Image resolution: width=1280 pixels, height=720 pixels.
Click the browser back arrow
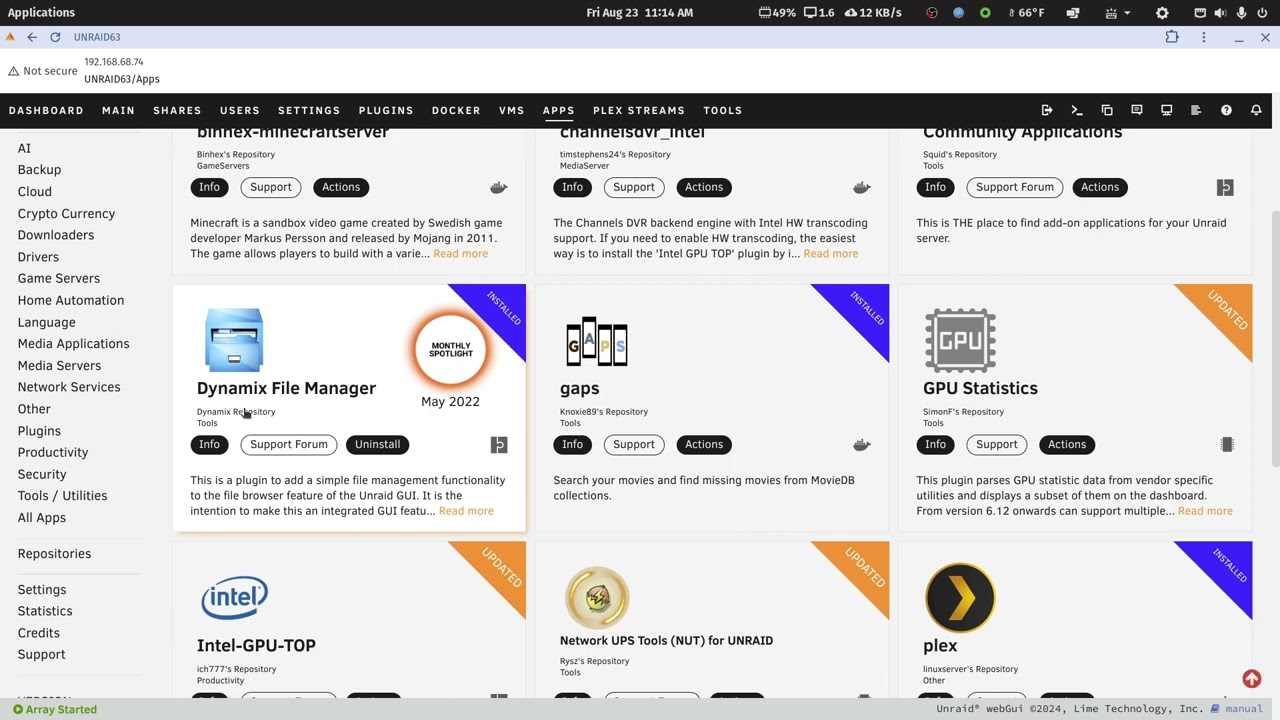[32, 37]
